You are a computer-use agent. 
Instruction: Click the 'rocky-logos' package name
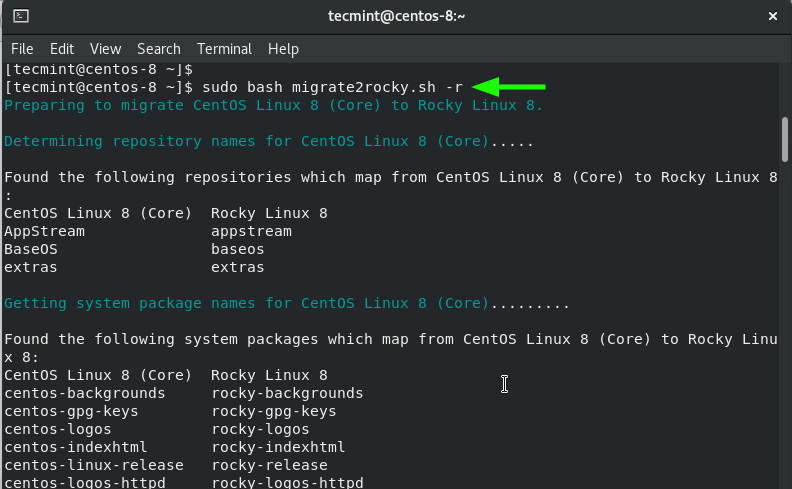click(260, 429)
